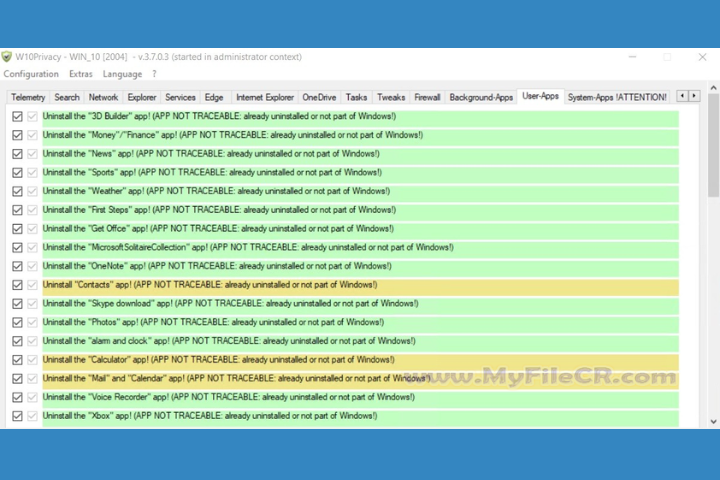Switch to the Telemetry tab
Screen dimensions: 720x480
pyautogui.click(x=28, y=97)
